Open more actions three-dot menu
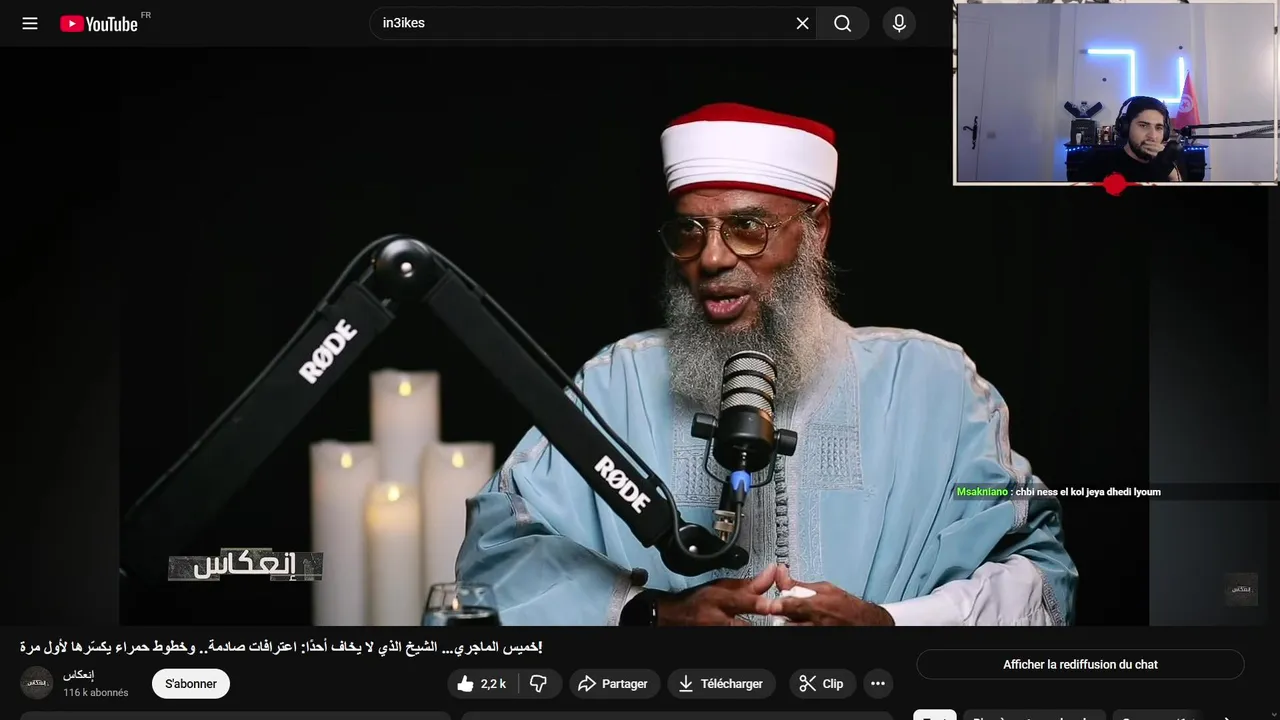The width and height of the screenshot is (1280, 720). [x=878, y=684]
